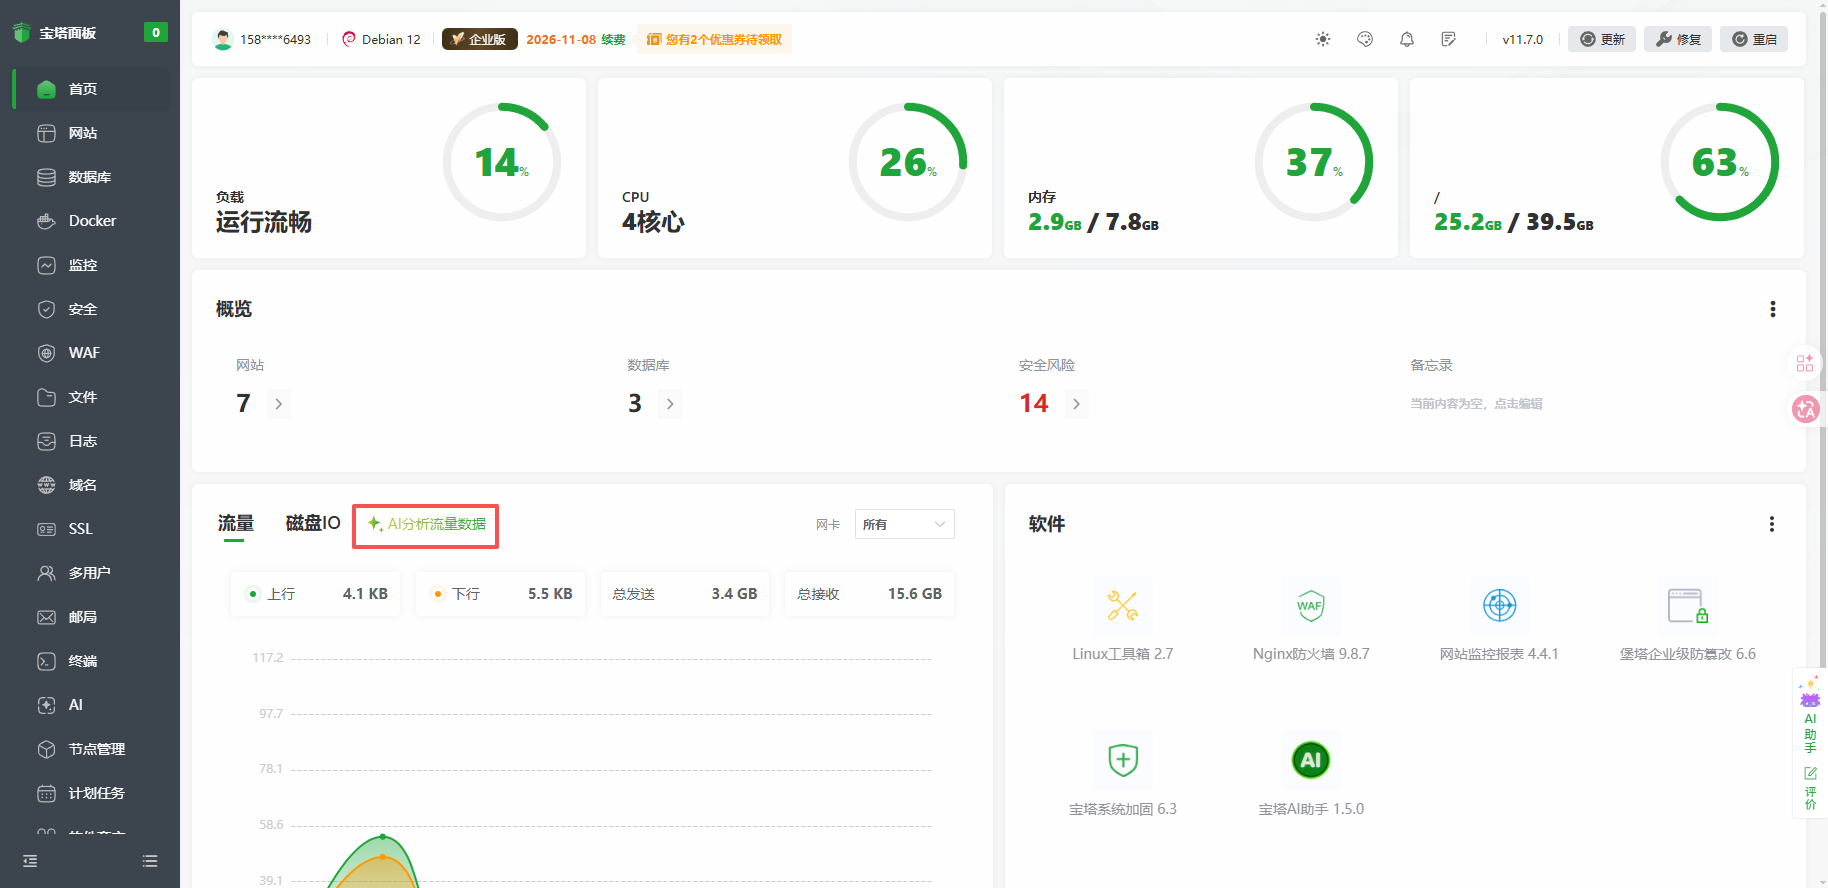
Task: Switch to the 磁盘IO tab
Action: 313,523
